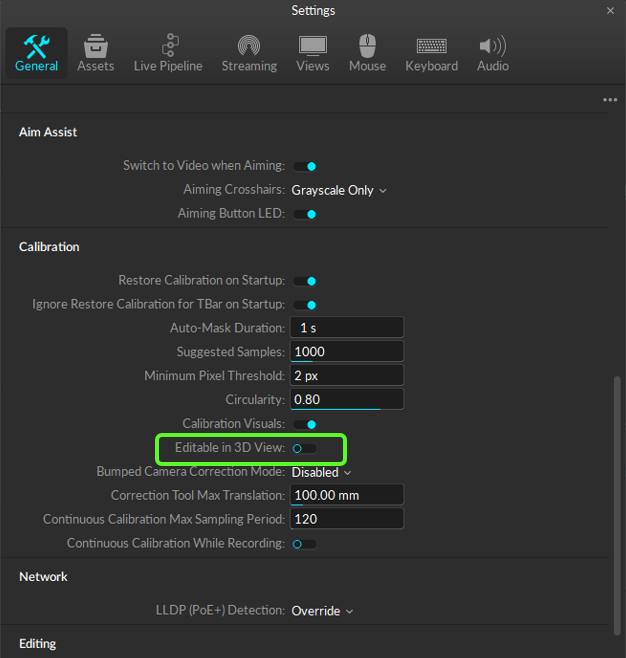Screen dimensions: 626x658
Task: Click the Aim Assist section heading
Action: point(48,132)
